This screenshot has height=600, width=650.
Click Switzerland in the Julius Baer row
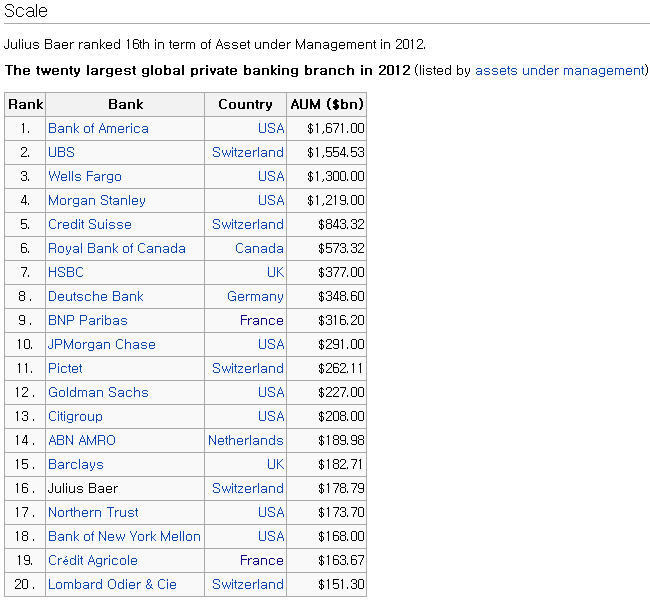[248, 488]
